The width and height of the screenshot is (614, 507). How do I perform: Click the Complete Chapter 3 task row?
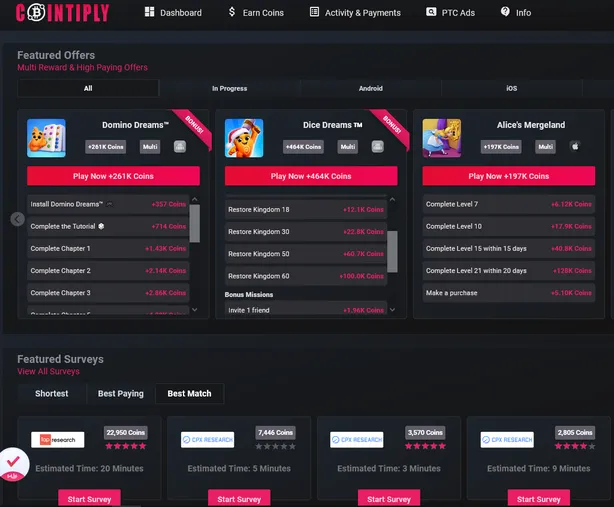click(108, 293)
